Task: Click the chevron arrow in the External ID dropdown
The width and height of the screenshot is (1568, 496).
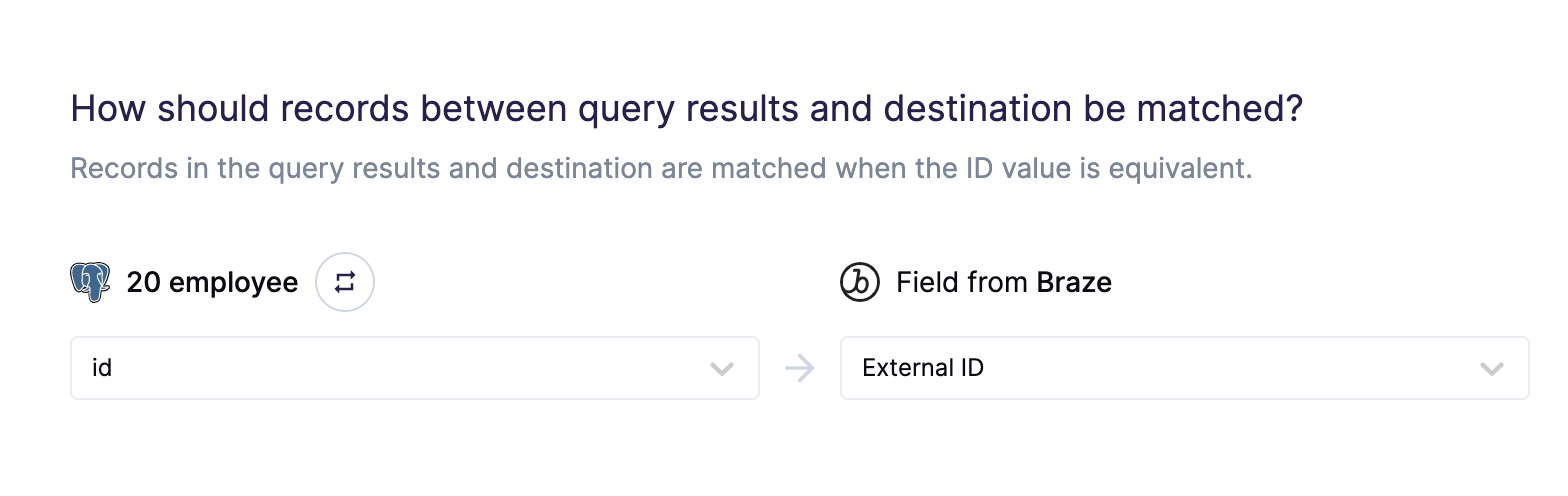Action: [1492, 369]
